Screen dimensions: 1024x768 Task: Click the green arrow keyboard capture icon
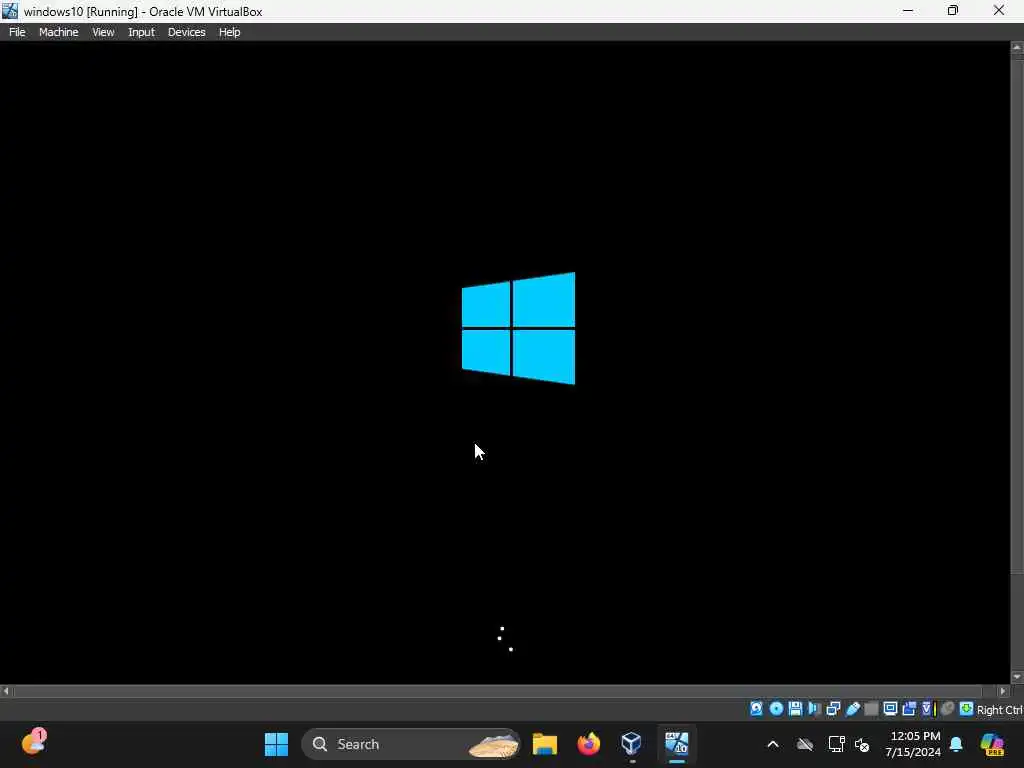967,709
